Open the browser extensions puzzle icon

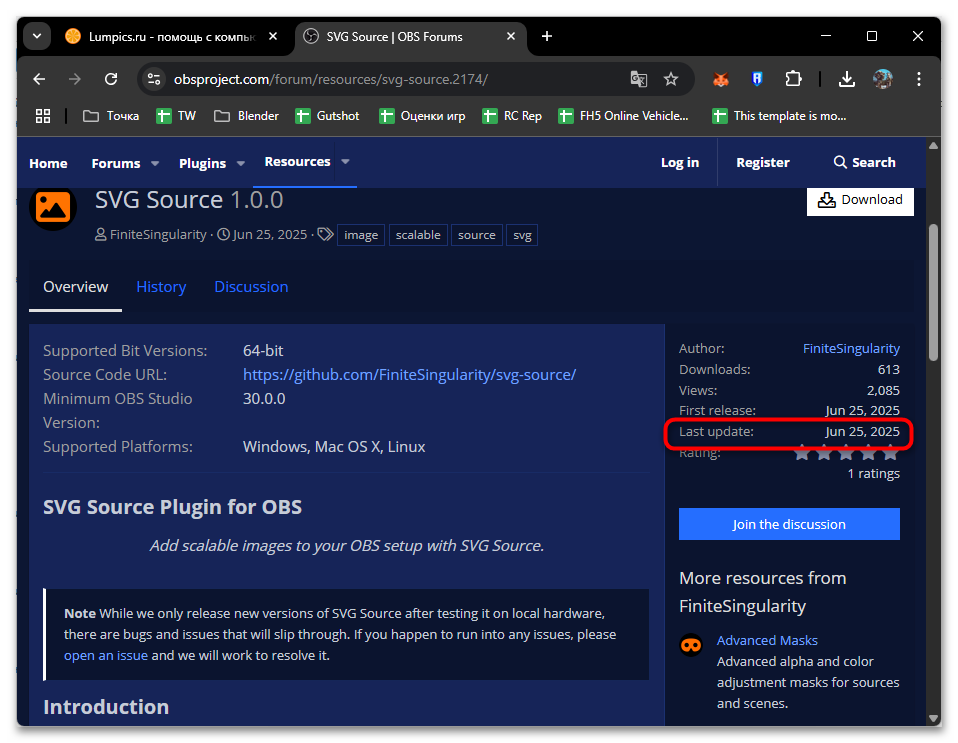pyautogui.click(x=794, y=79)
